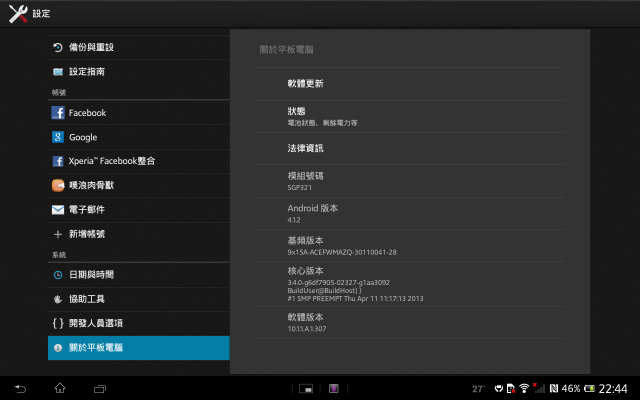Click the Android 版本 row
The height and width of the screenshot is (400, 640).
coord(410,213)
